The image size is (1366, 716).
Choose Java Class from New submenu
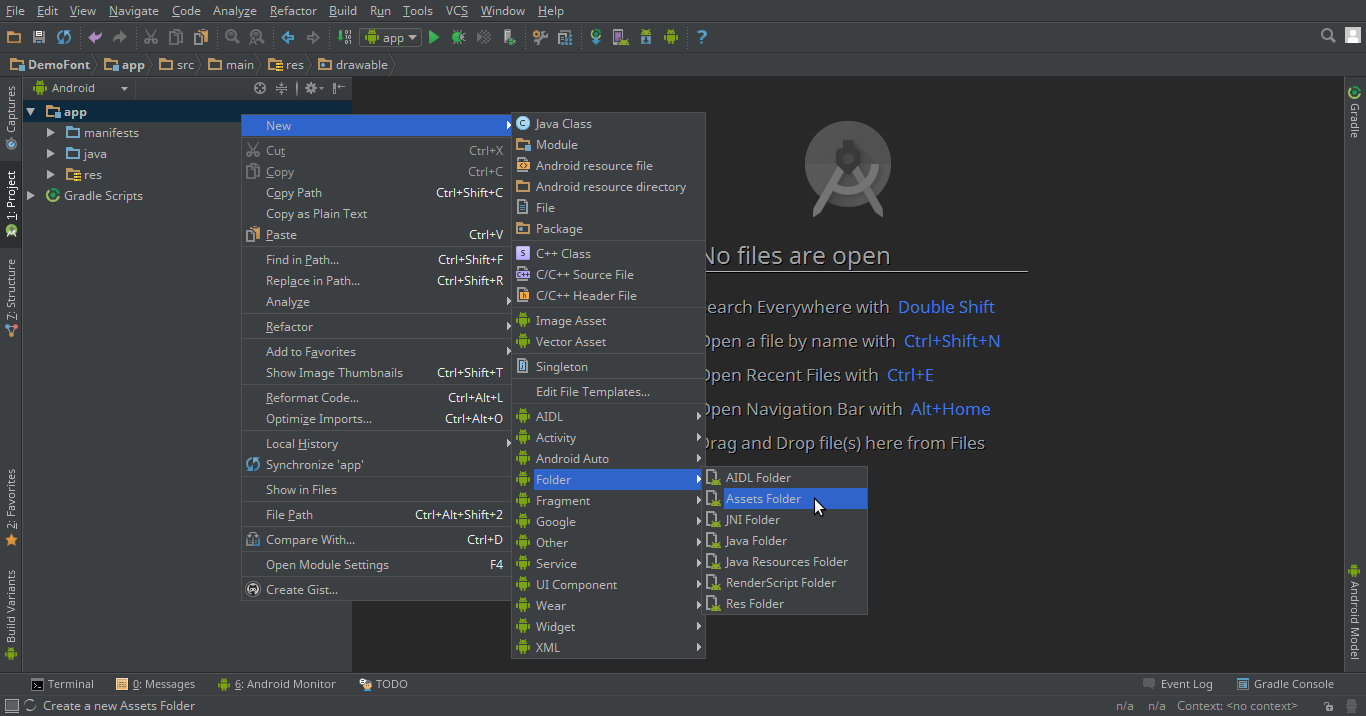point(609,124)
